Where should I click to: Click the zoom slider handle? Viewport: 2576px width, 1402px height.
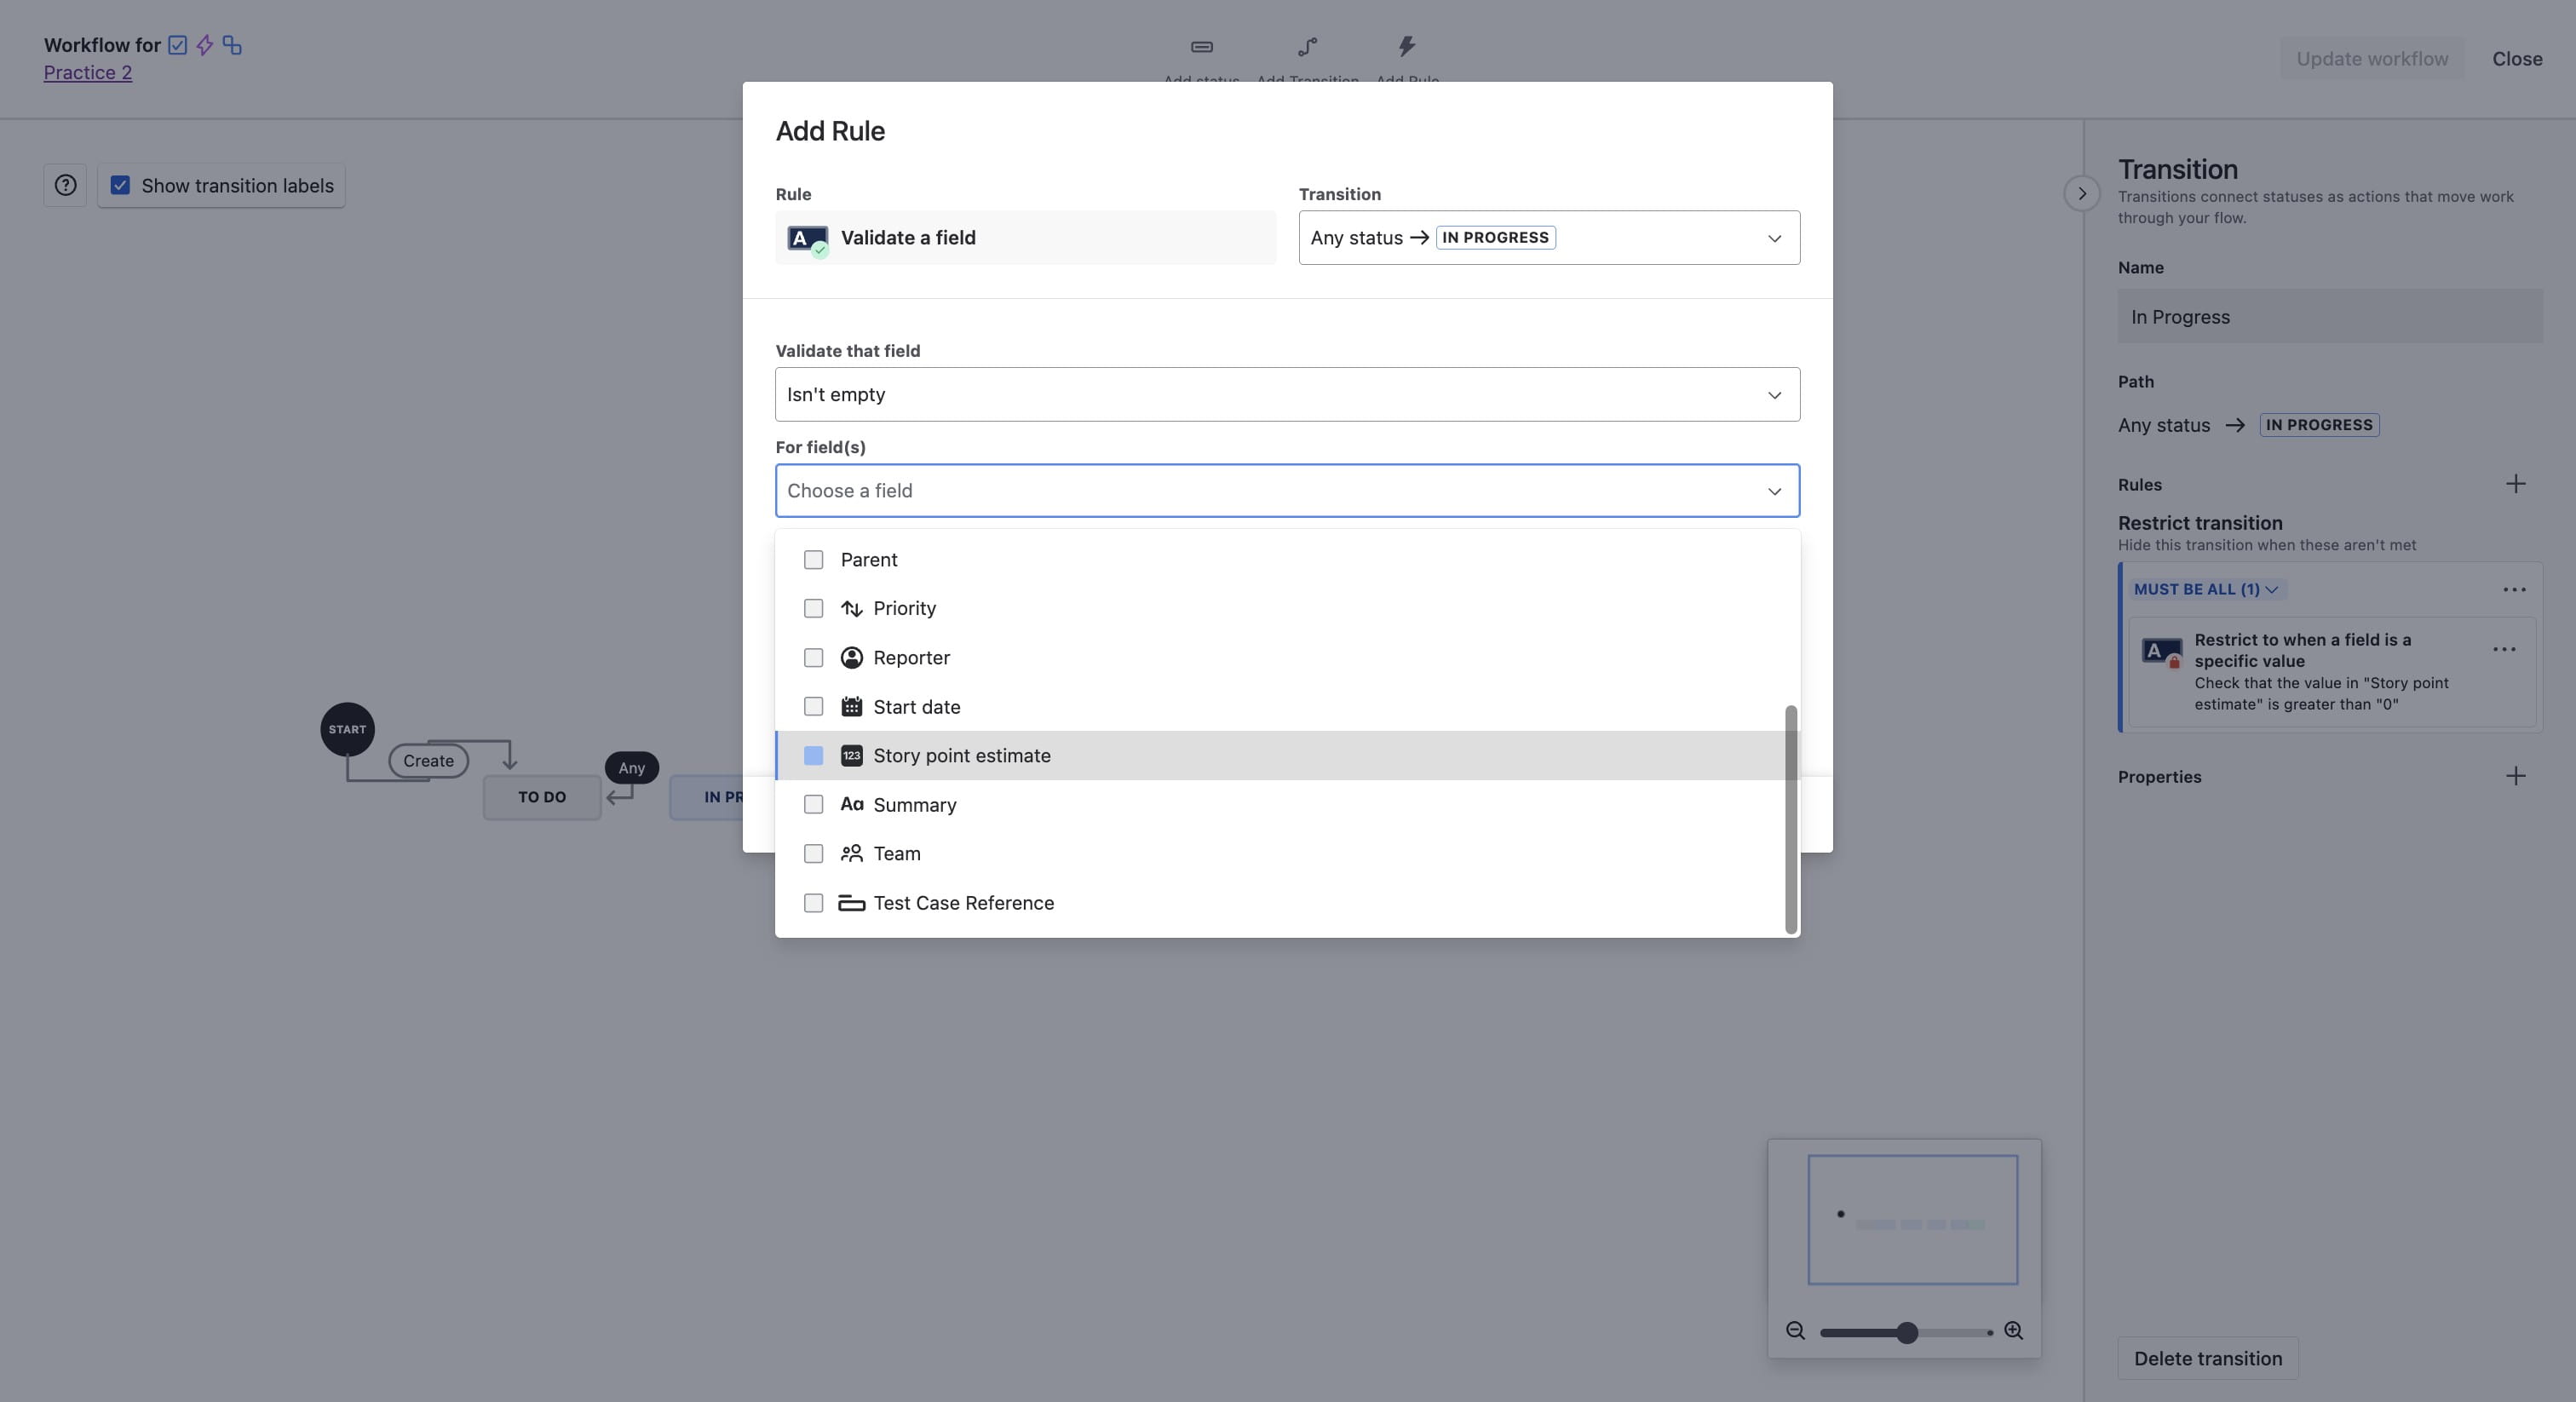coord(1907,1332)
